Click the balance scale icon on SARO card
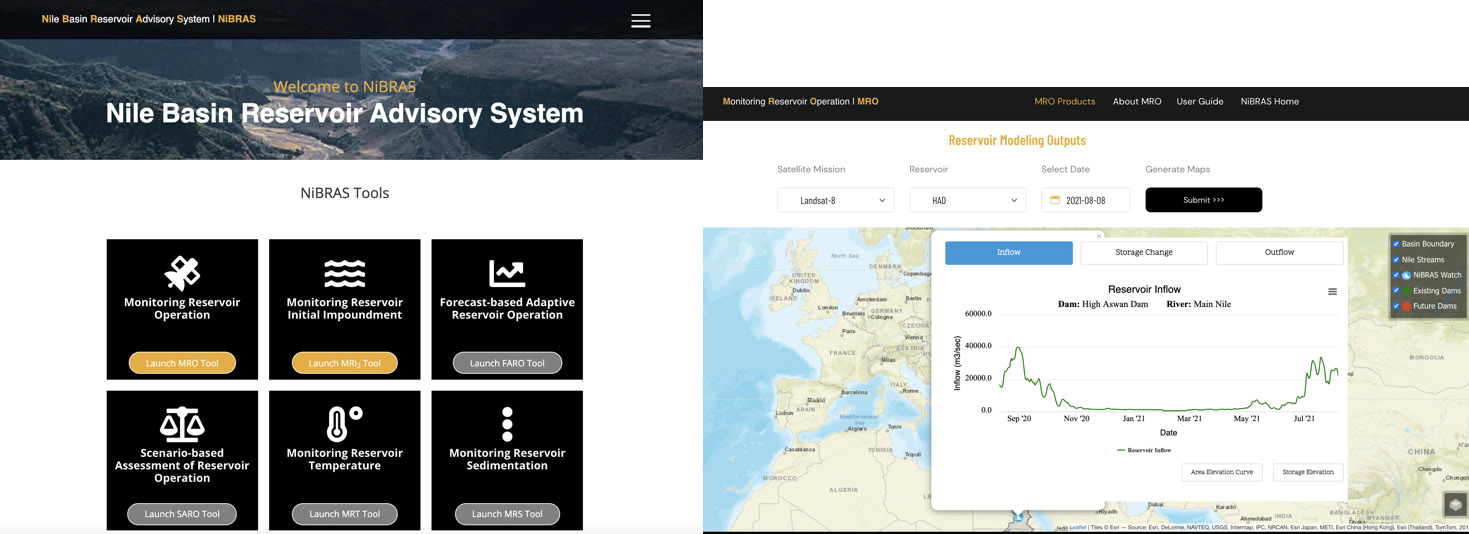This screenshot has width=1469, height=534. (182, 425)
